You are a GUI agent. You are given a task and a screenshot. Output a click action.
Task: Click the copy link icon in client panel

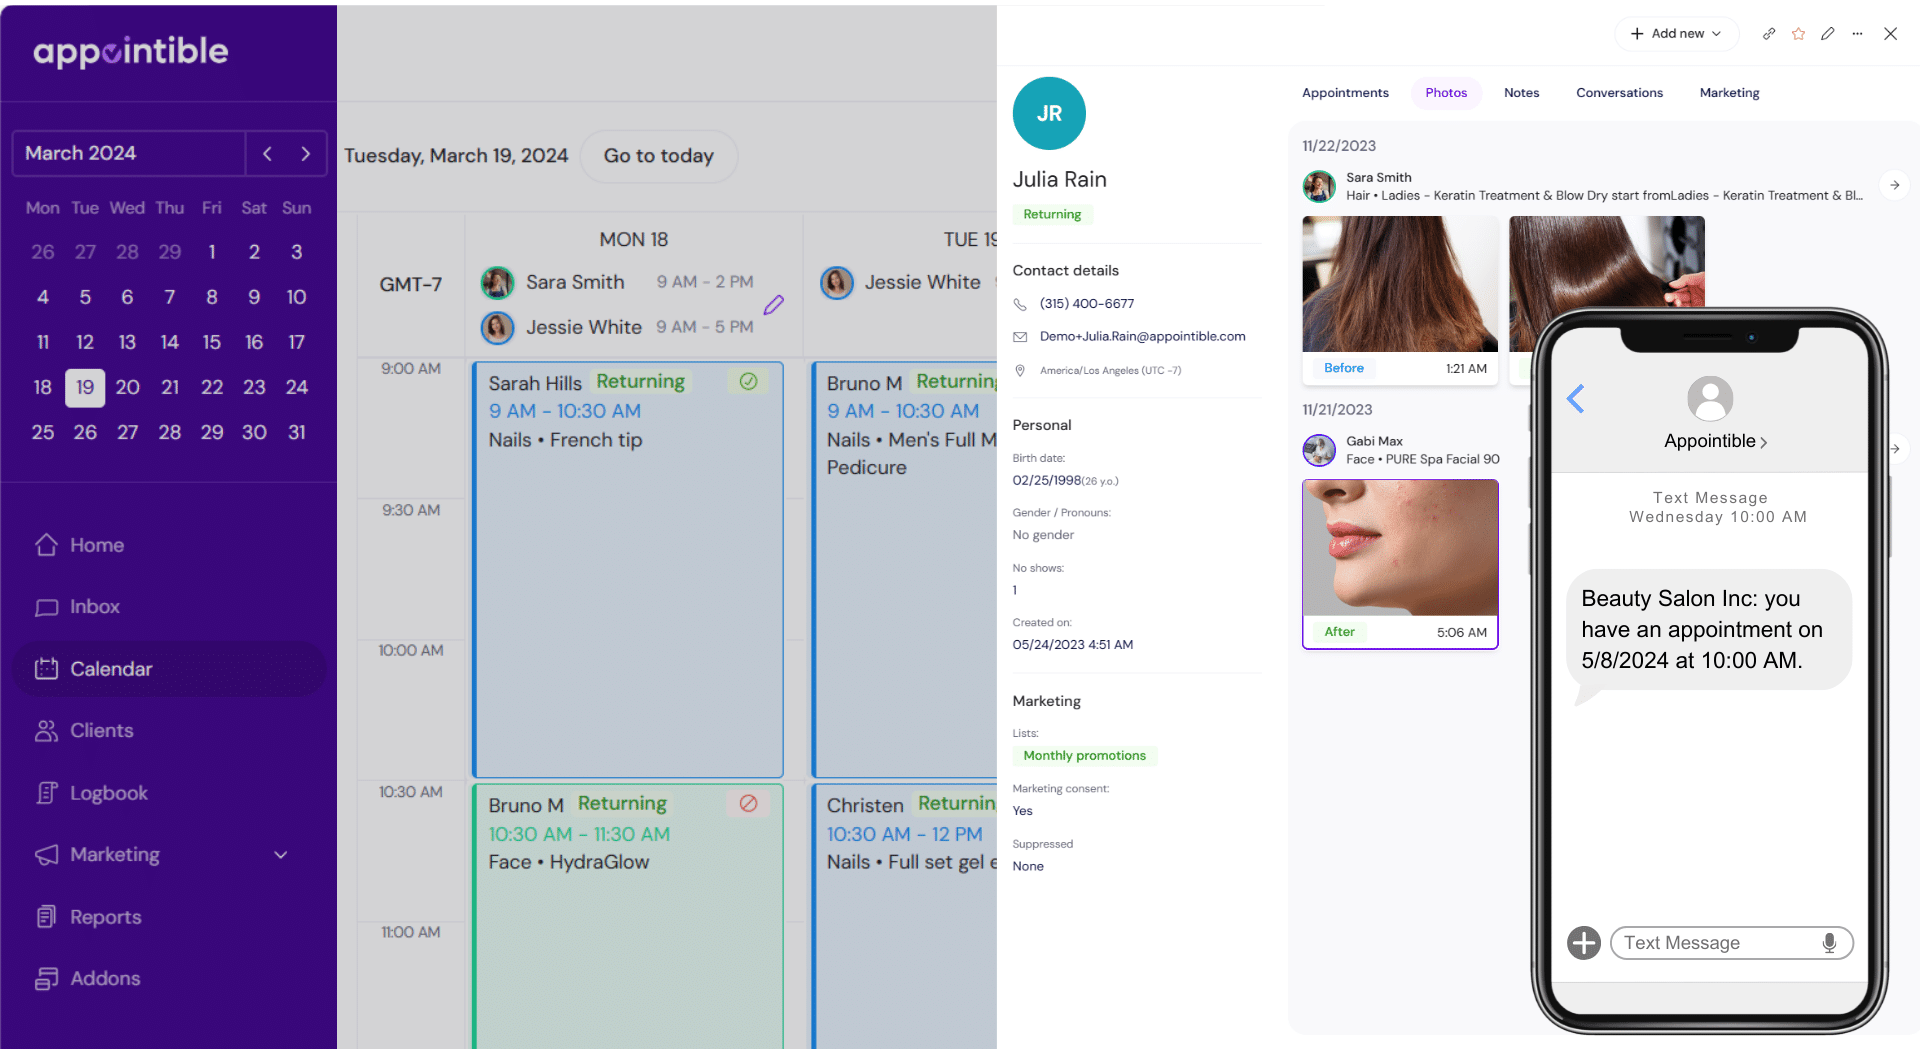tap(1769, 34)
